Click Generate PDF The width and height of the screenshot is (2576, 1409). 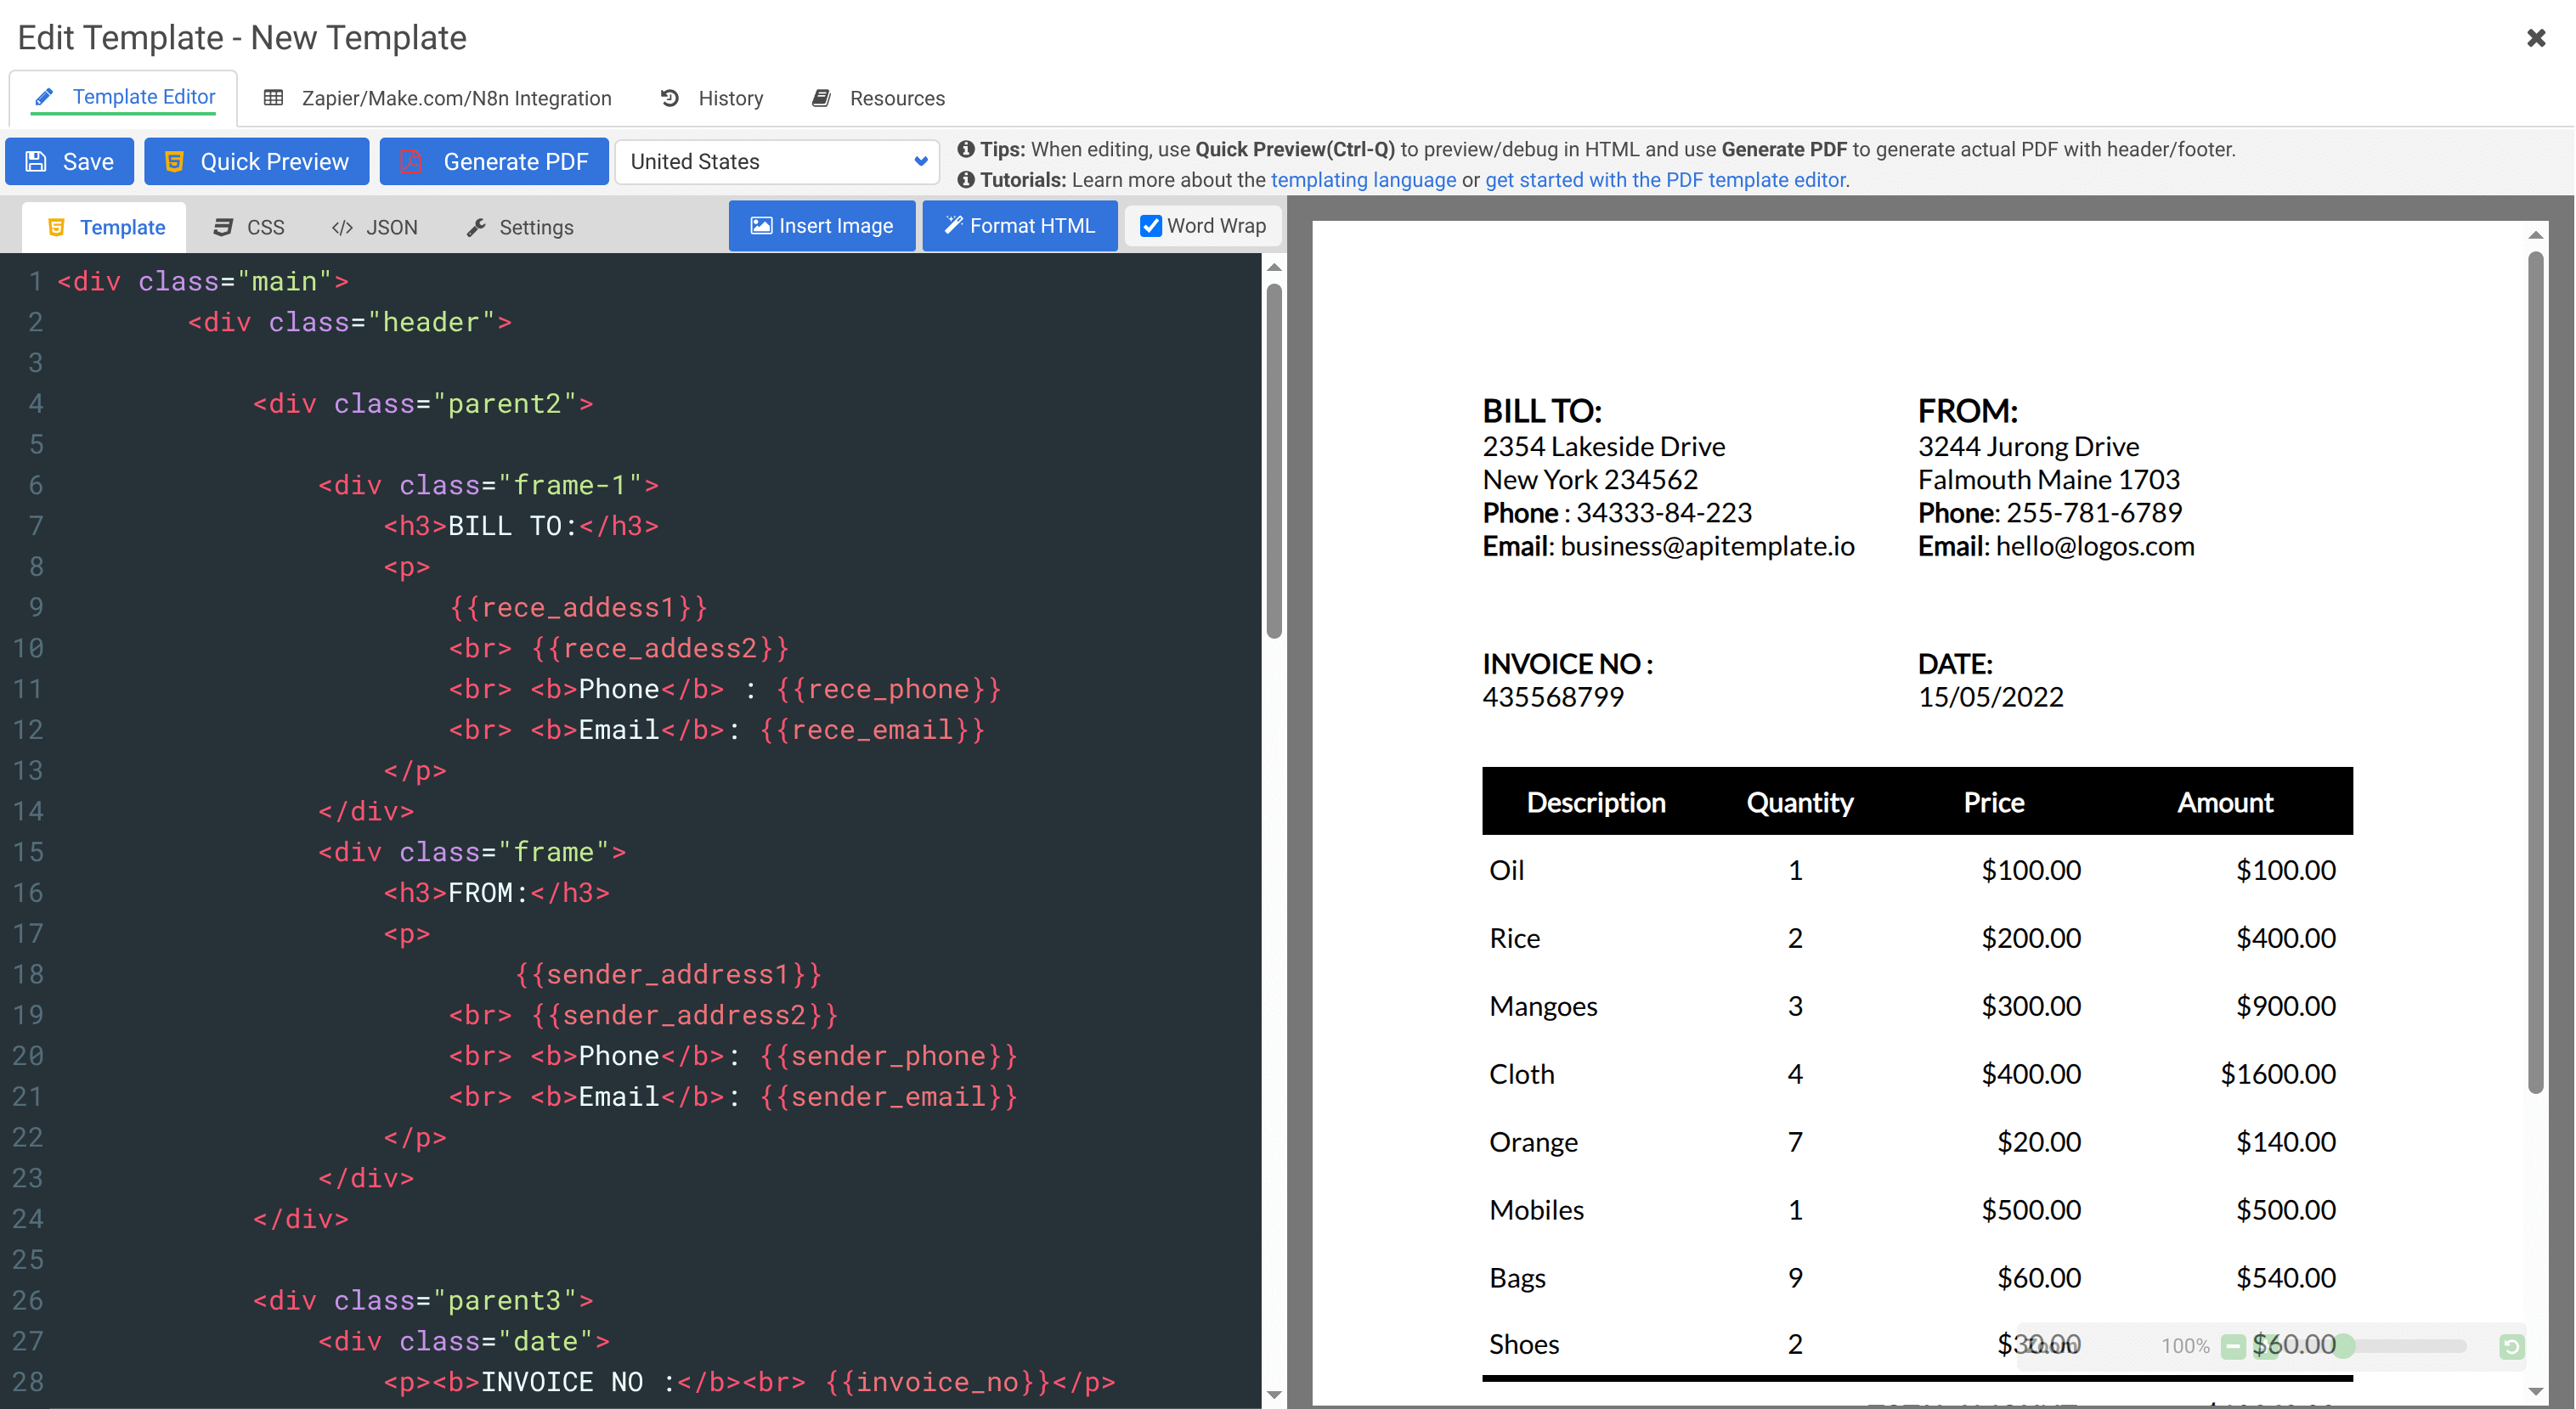494,161
